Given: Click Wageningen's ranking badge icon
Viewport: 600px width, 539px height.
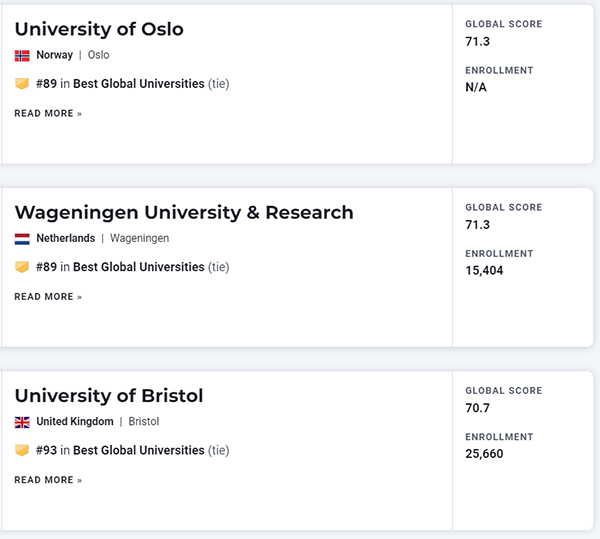Looking at the screenshot, I should (22, 267).
